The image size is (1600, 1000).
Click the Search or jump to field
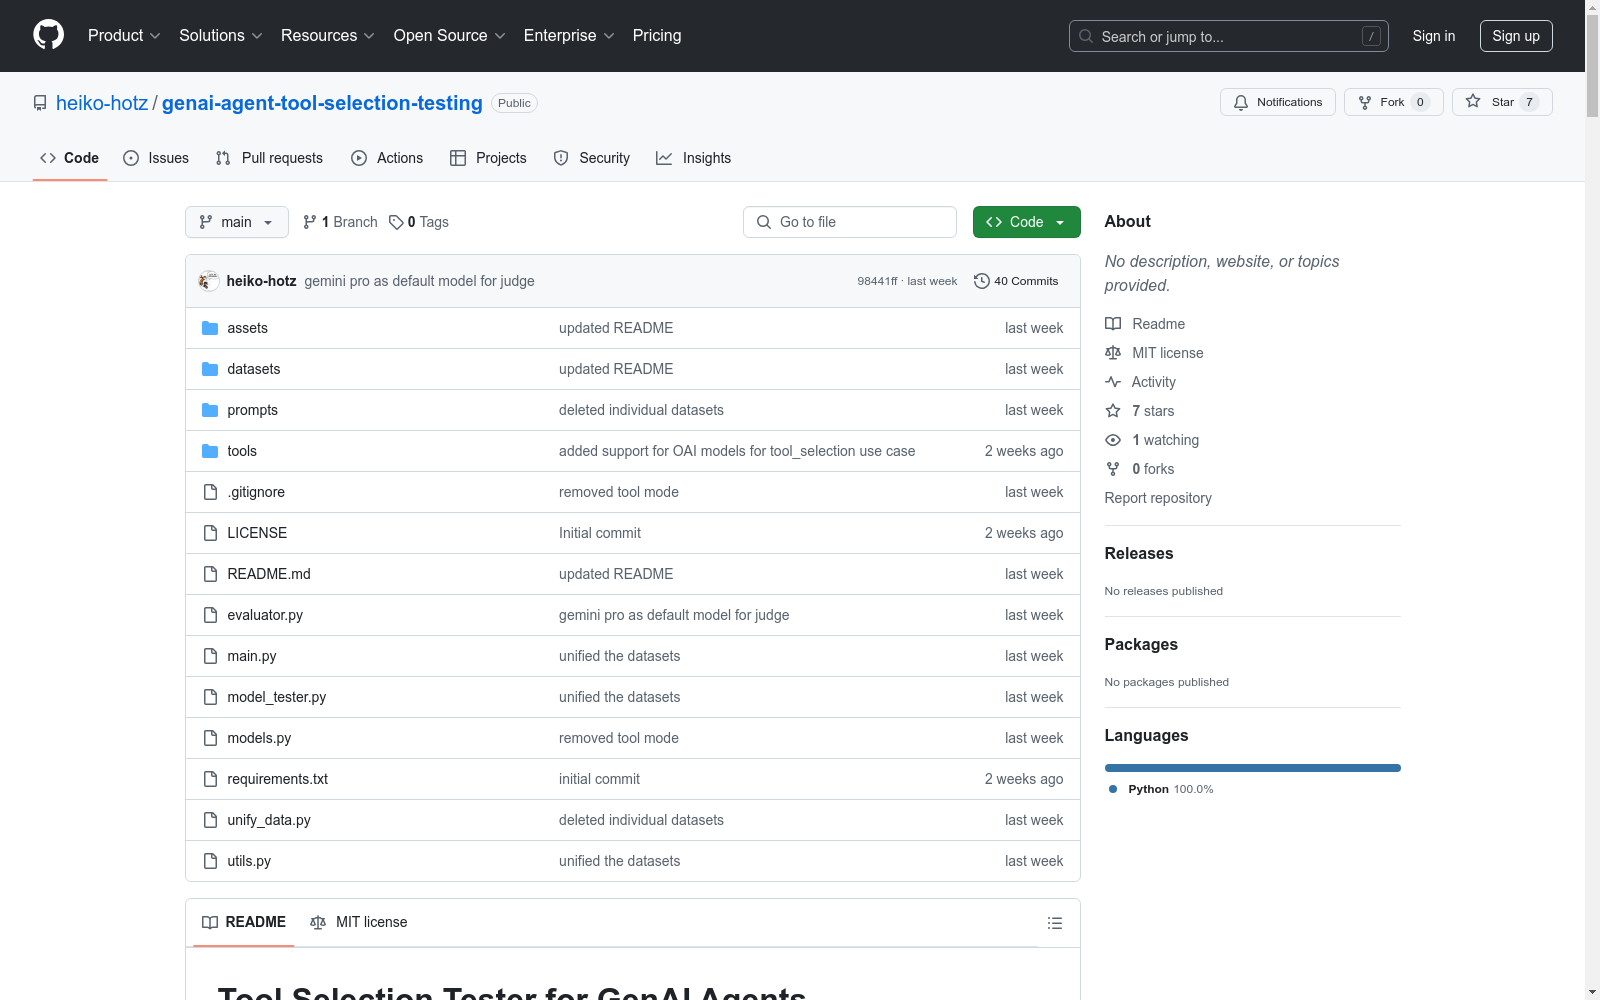coord(1229,36)
